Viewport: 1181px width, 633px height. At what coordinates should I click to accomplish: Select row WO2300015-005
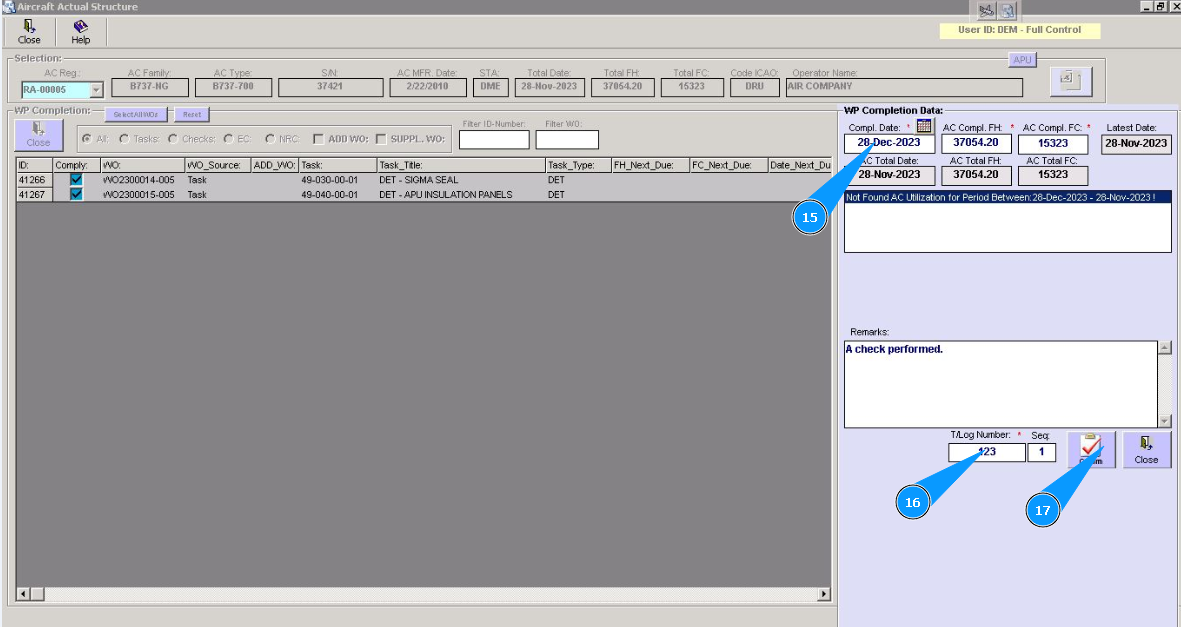(423, 194)
